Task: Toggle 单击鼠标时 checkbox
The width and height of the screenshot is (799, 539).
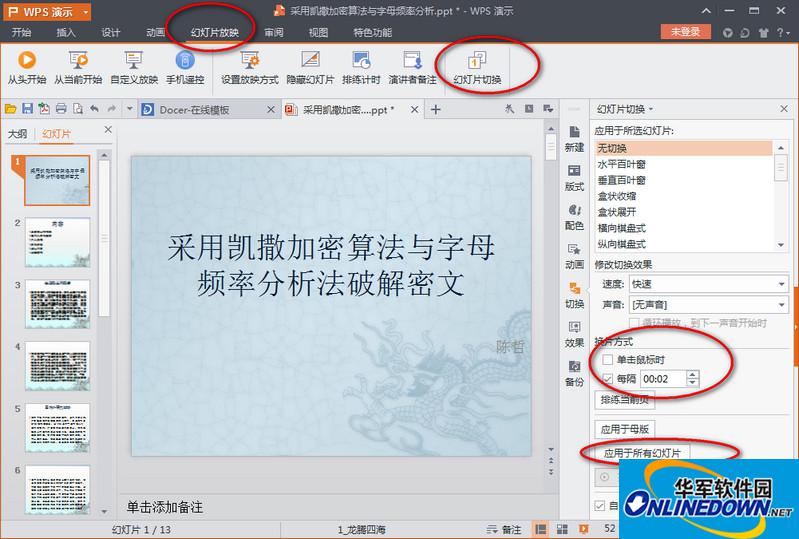Action: 607,360
